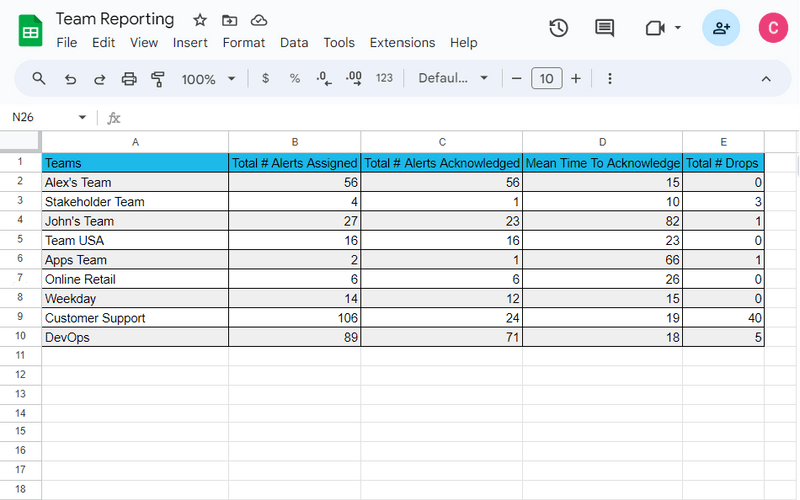Image resolution: width=800 pixels, height=500 pixels.
Task: Format as percent
Action: 294,79
